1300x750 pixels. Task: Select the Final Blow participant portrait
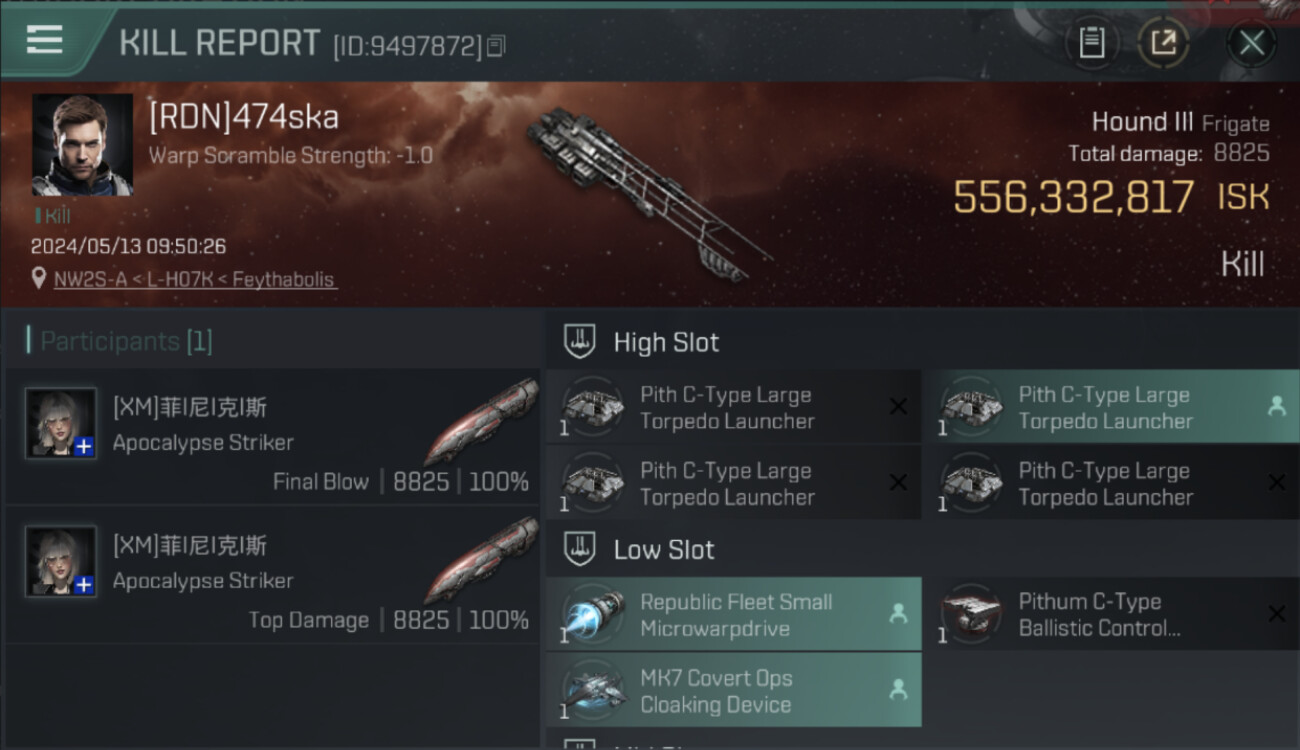coord(61,424)
